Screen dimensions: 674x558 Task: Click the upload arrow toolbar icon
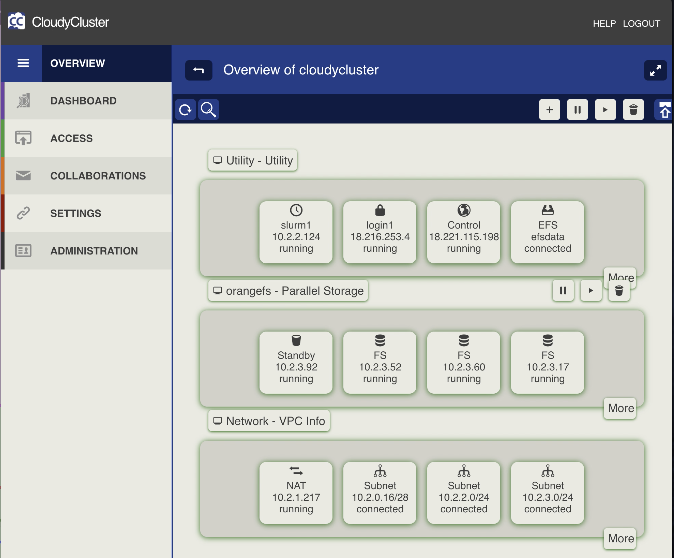[x=664, y=110]
